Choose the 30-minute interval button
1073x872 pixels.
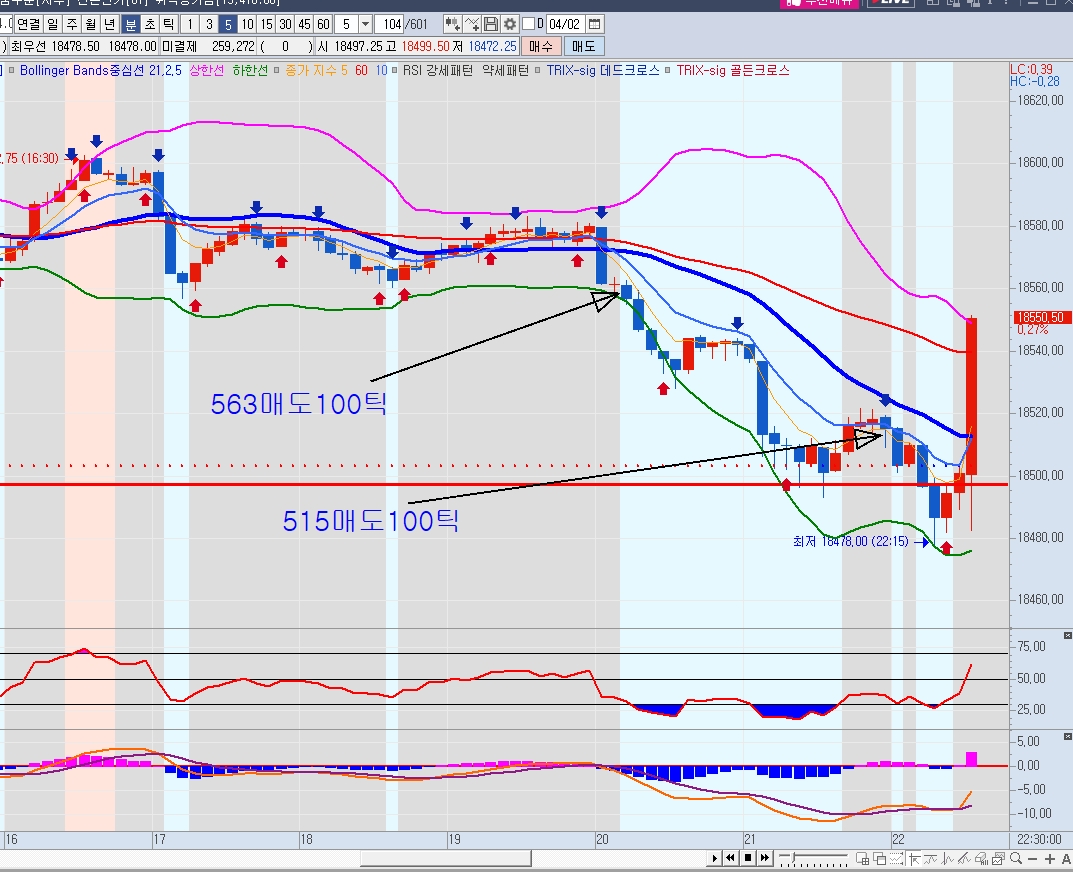(285, 25)
